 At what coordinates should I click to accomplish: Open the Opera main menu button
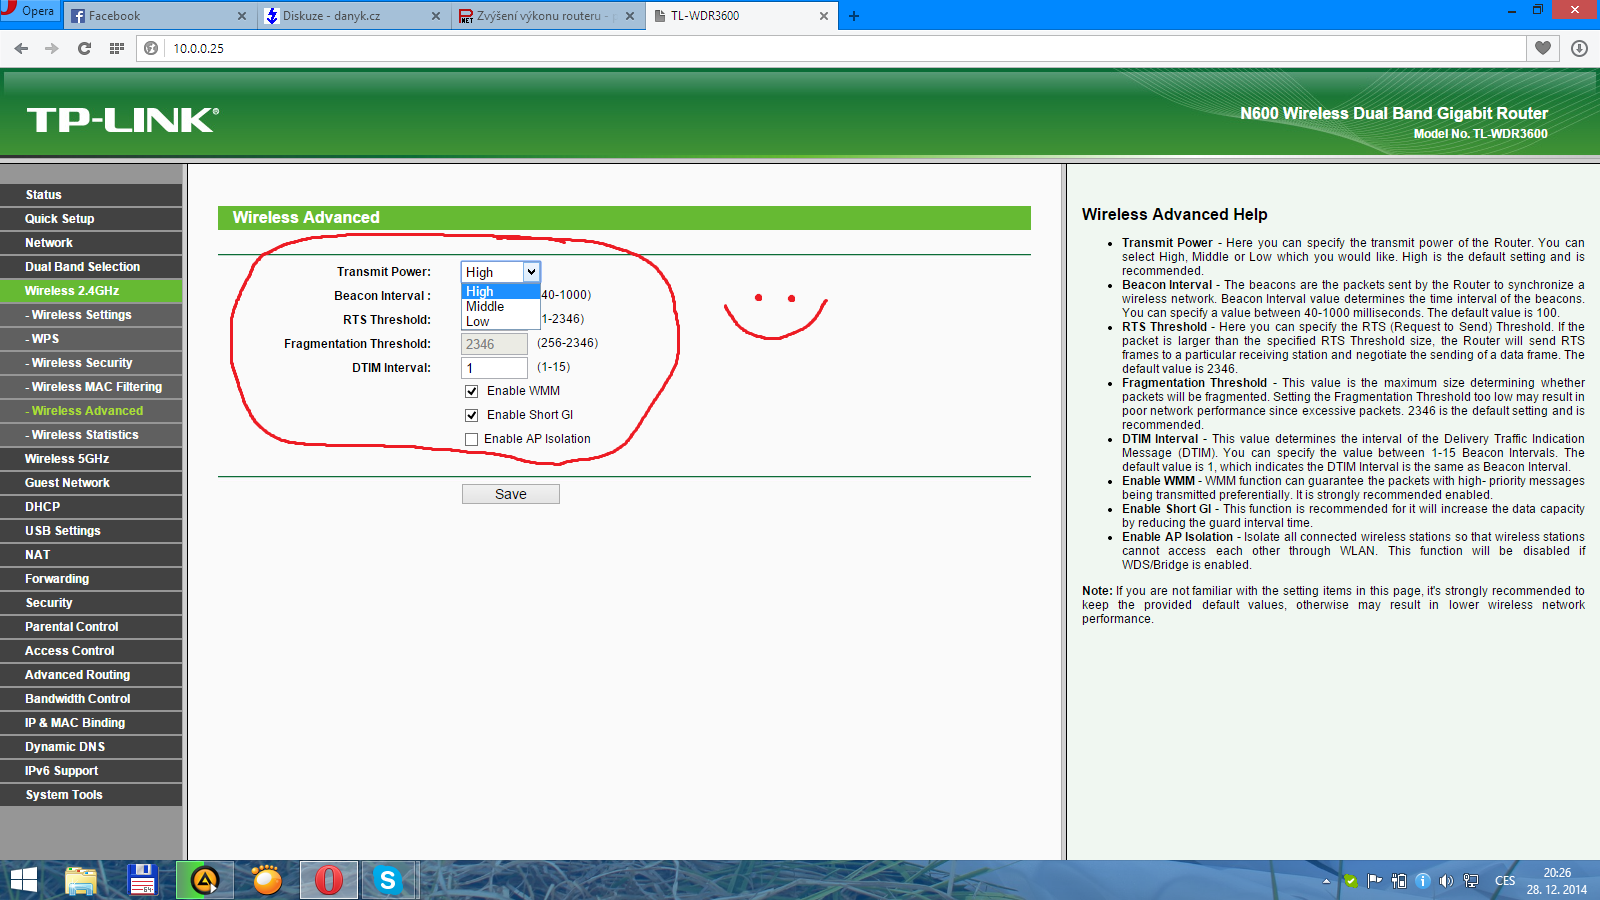pos(30,11)
